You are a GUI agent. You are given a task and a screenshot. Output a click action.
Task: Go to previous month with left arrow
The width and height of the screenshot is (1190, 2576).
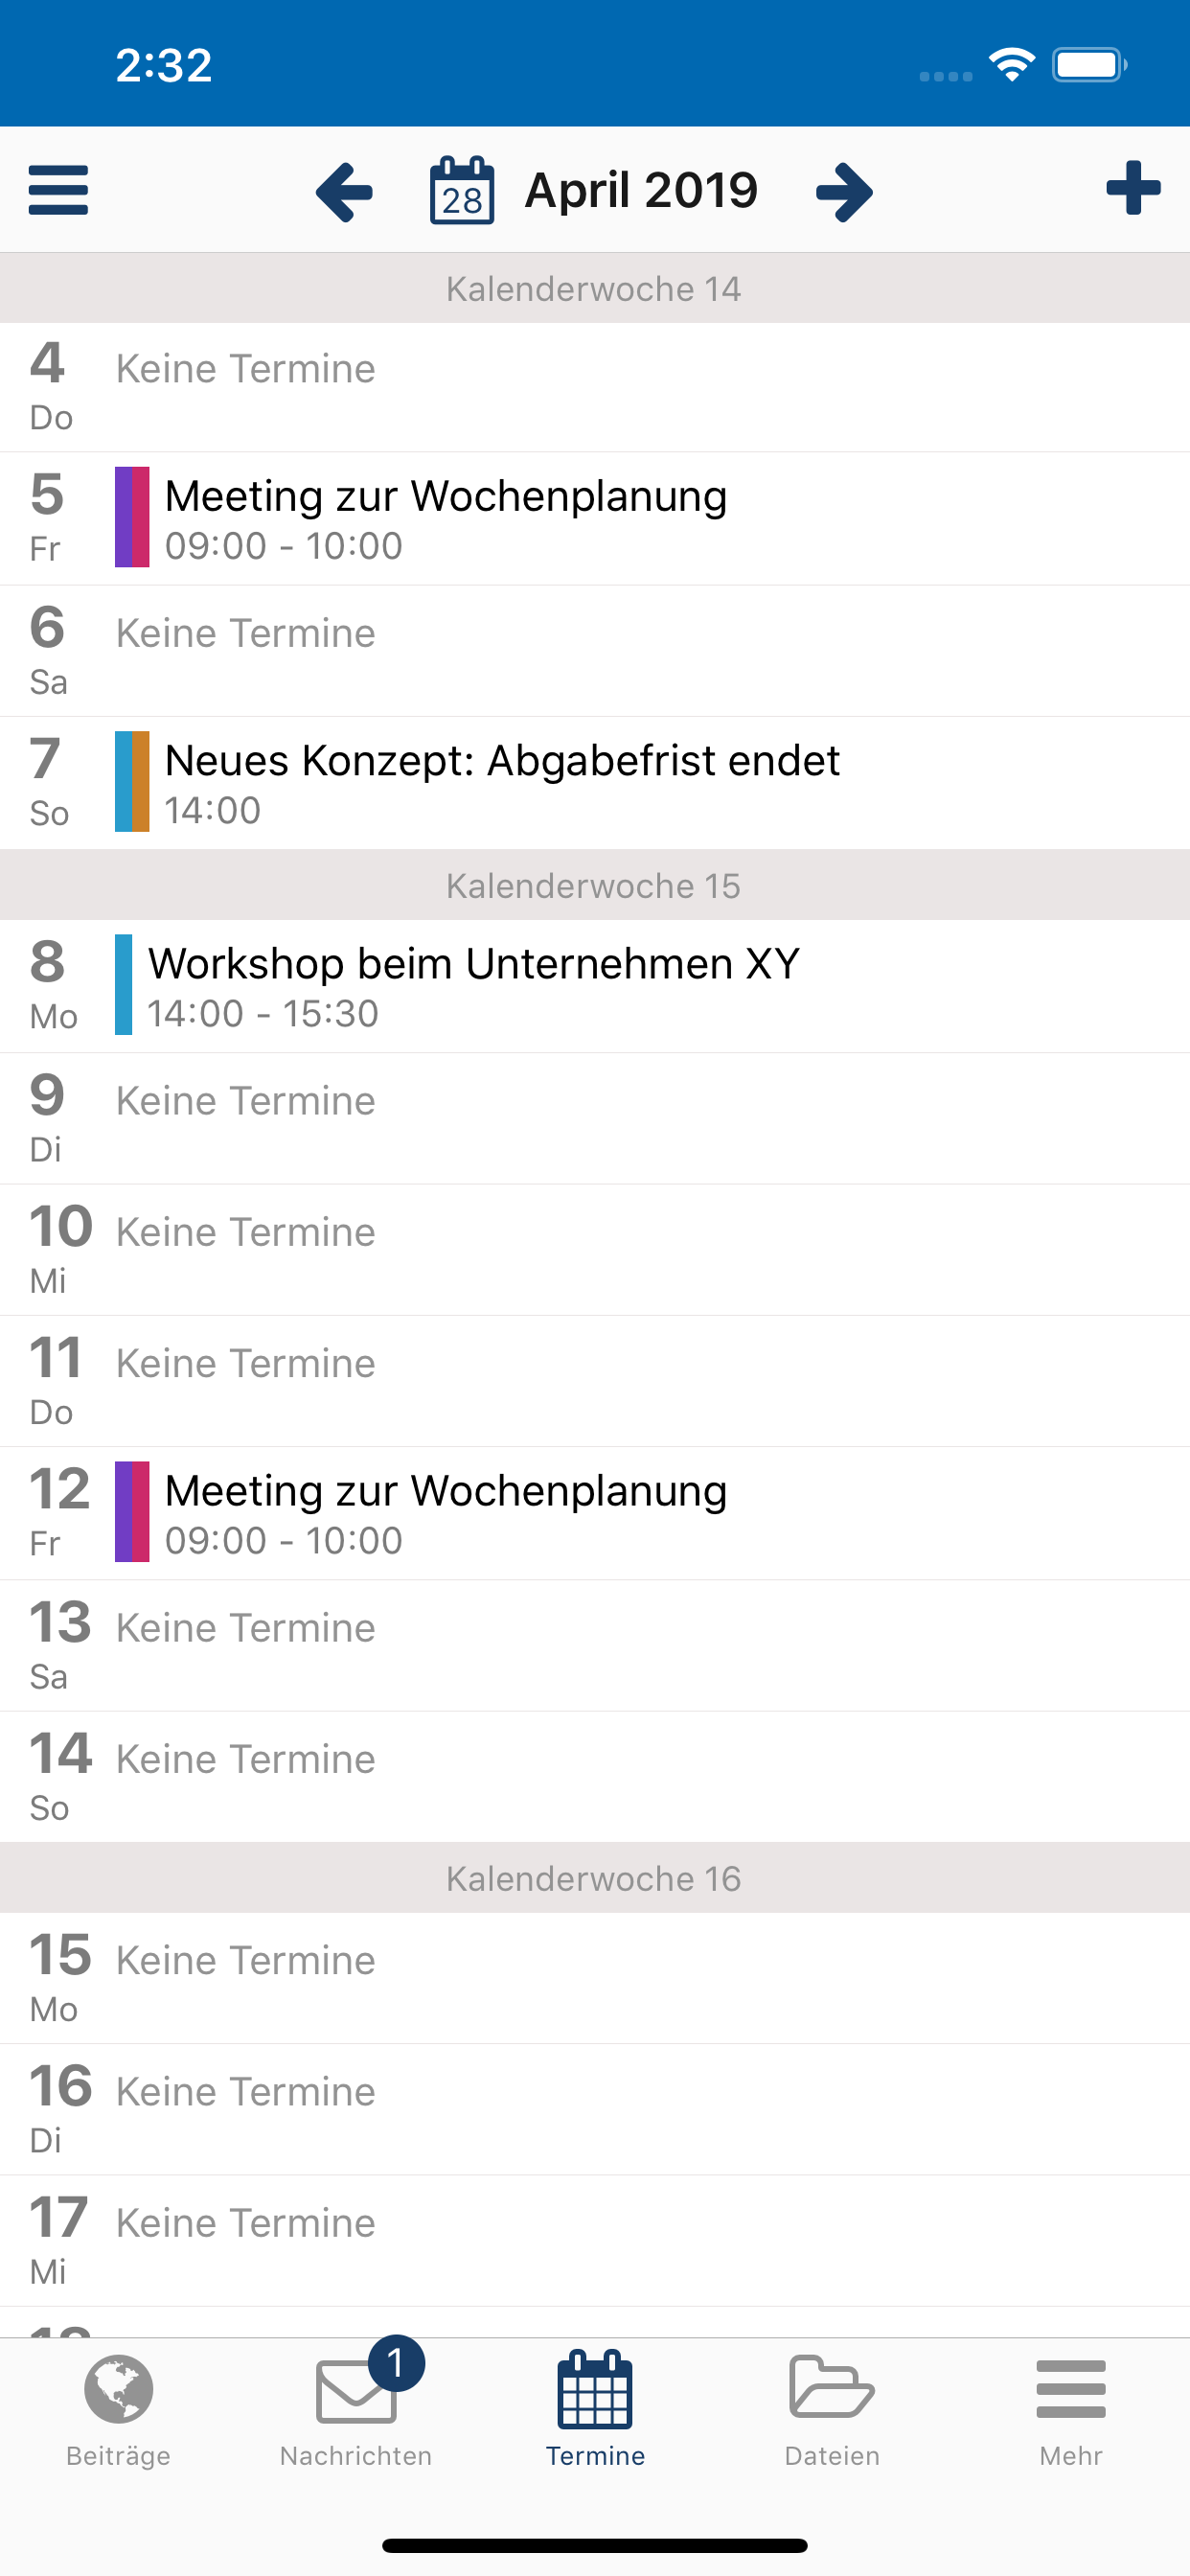click(x=344, y=191)
